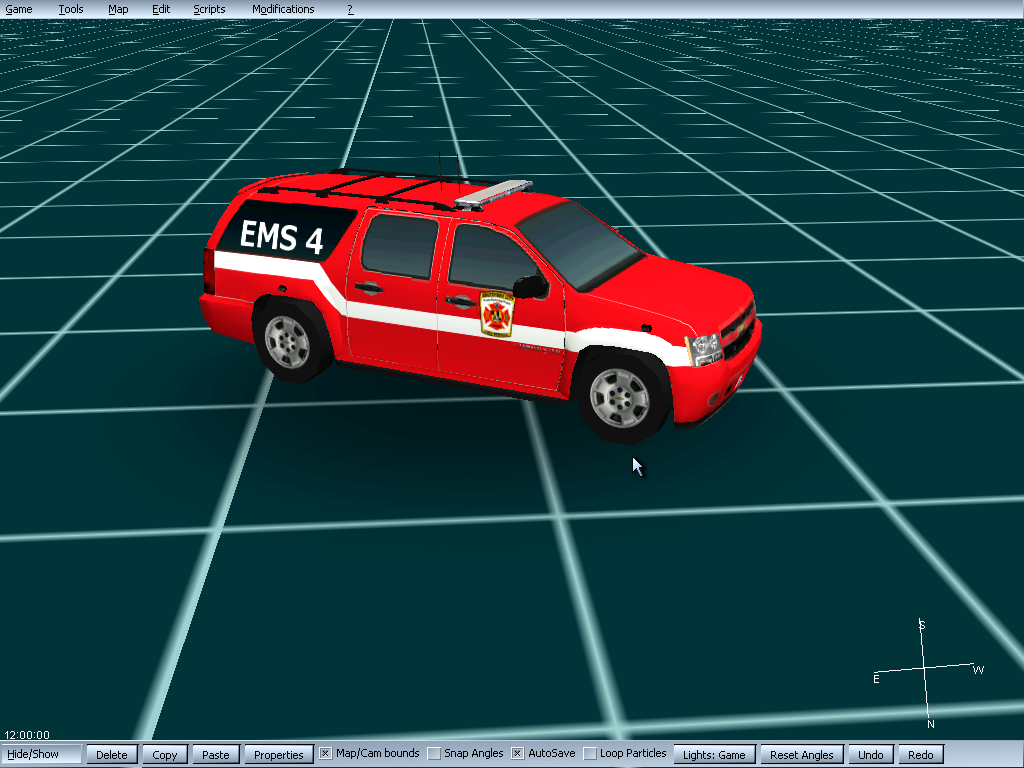
Task: Click the Reset Angles button
Action: [x=802, y=755]
